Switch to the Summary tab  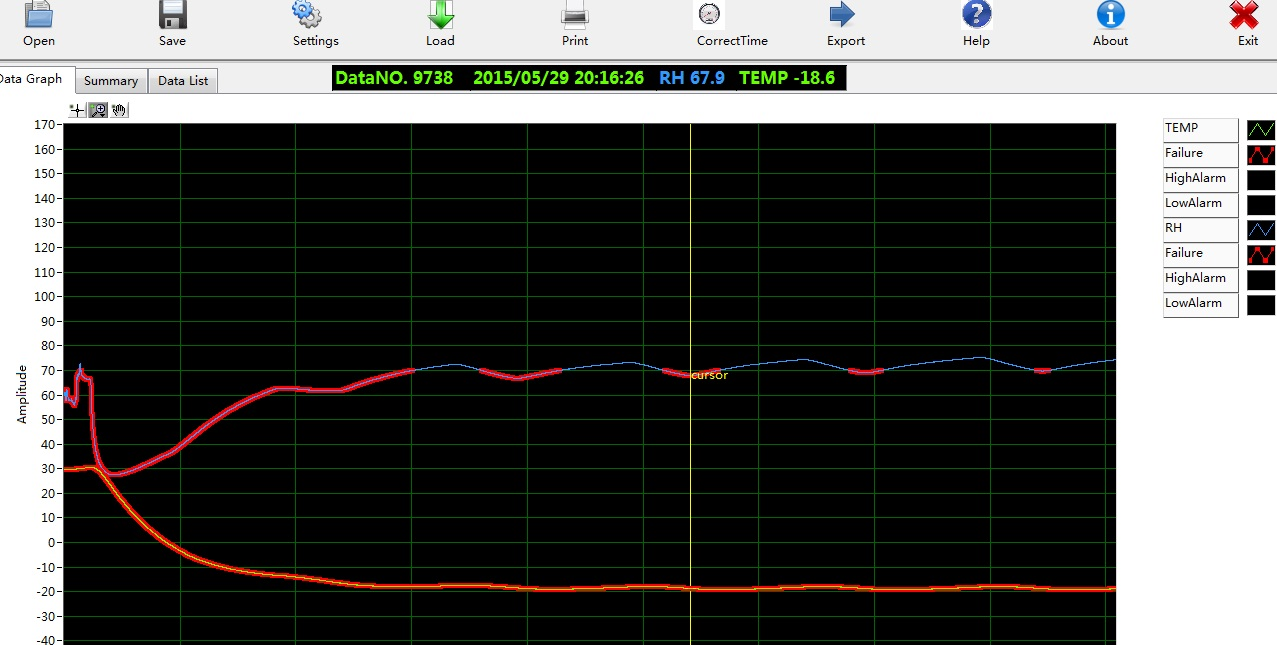(111, 81)
